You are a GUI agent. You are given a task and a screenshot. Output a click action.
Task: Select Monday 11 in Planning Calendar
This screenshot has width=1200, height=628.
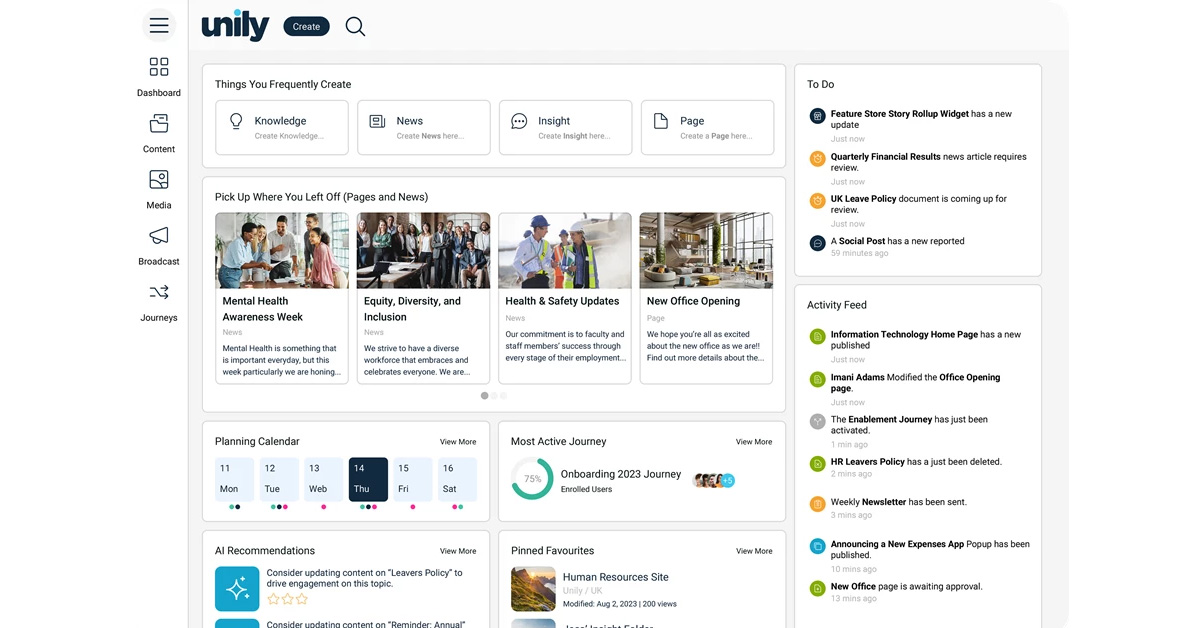[234, 479]
